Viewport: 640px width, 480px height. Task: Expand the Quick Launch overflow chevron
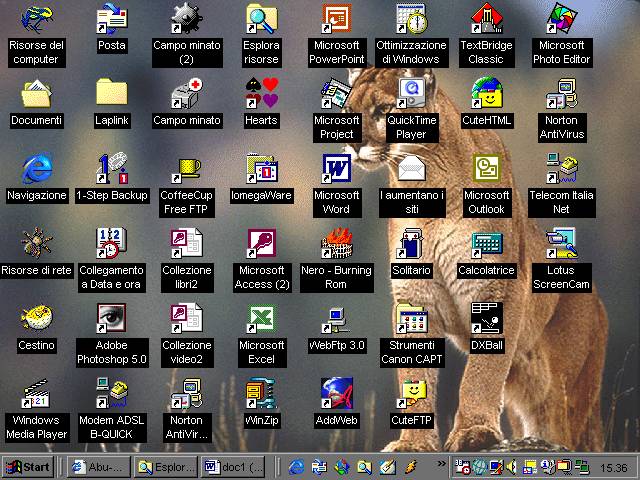click(441, 463)
